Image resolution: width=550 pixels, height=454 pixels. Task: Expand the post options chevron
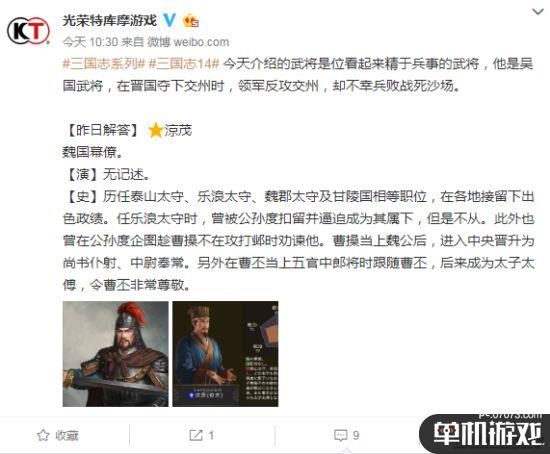[538, 12]
